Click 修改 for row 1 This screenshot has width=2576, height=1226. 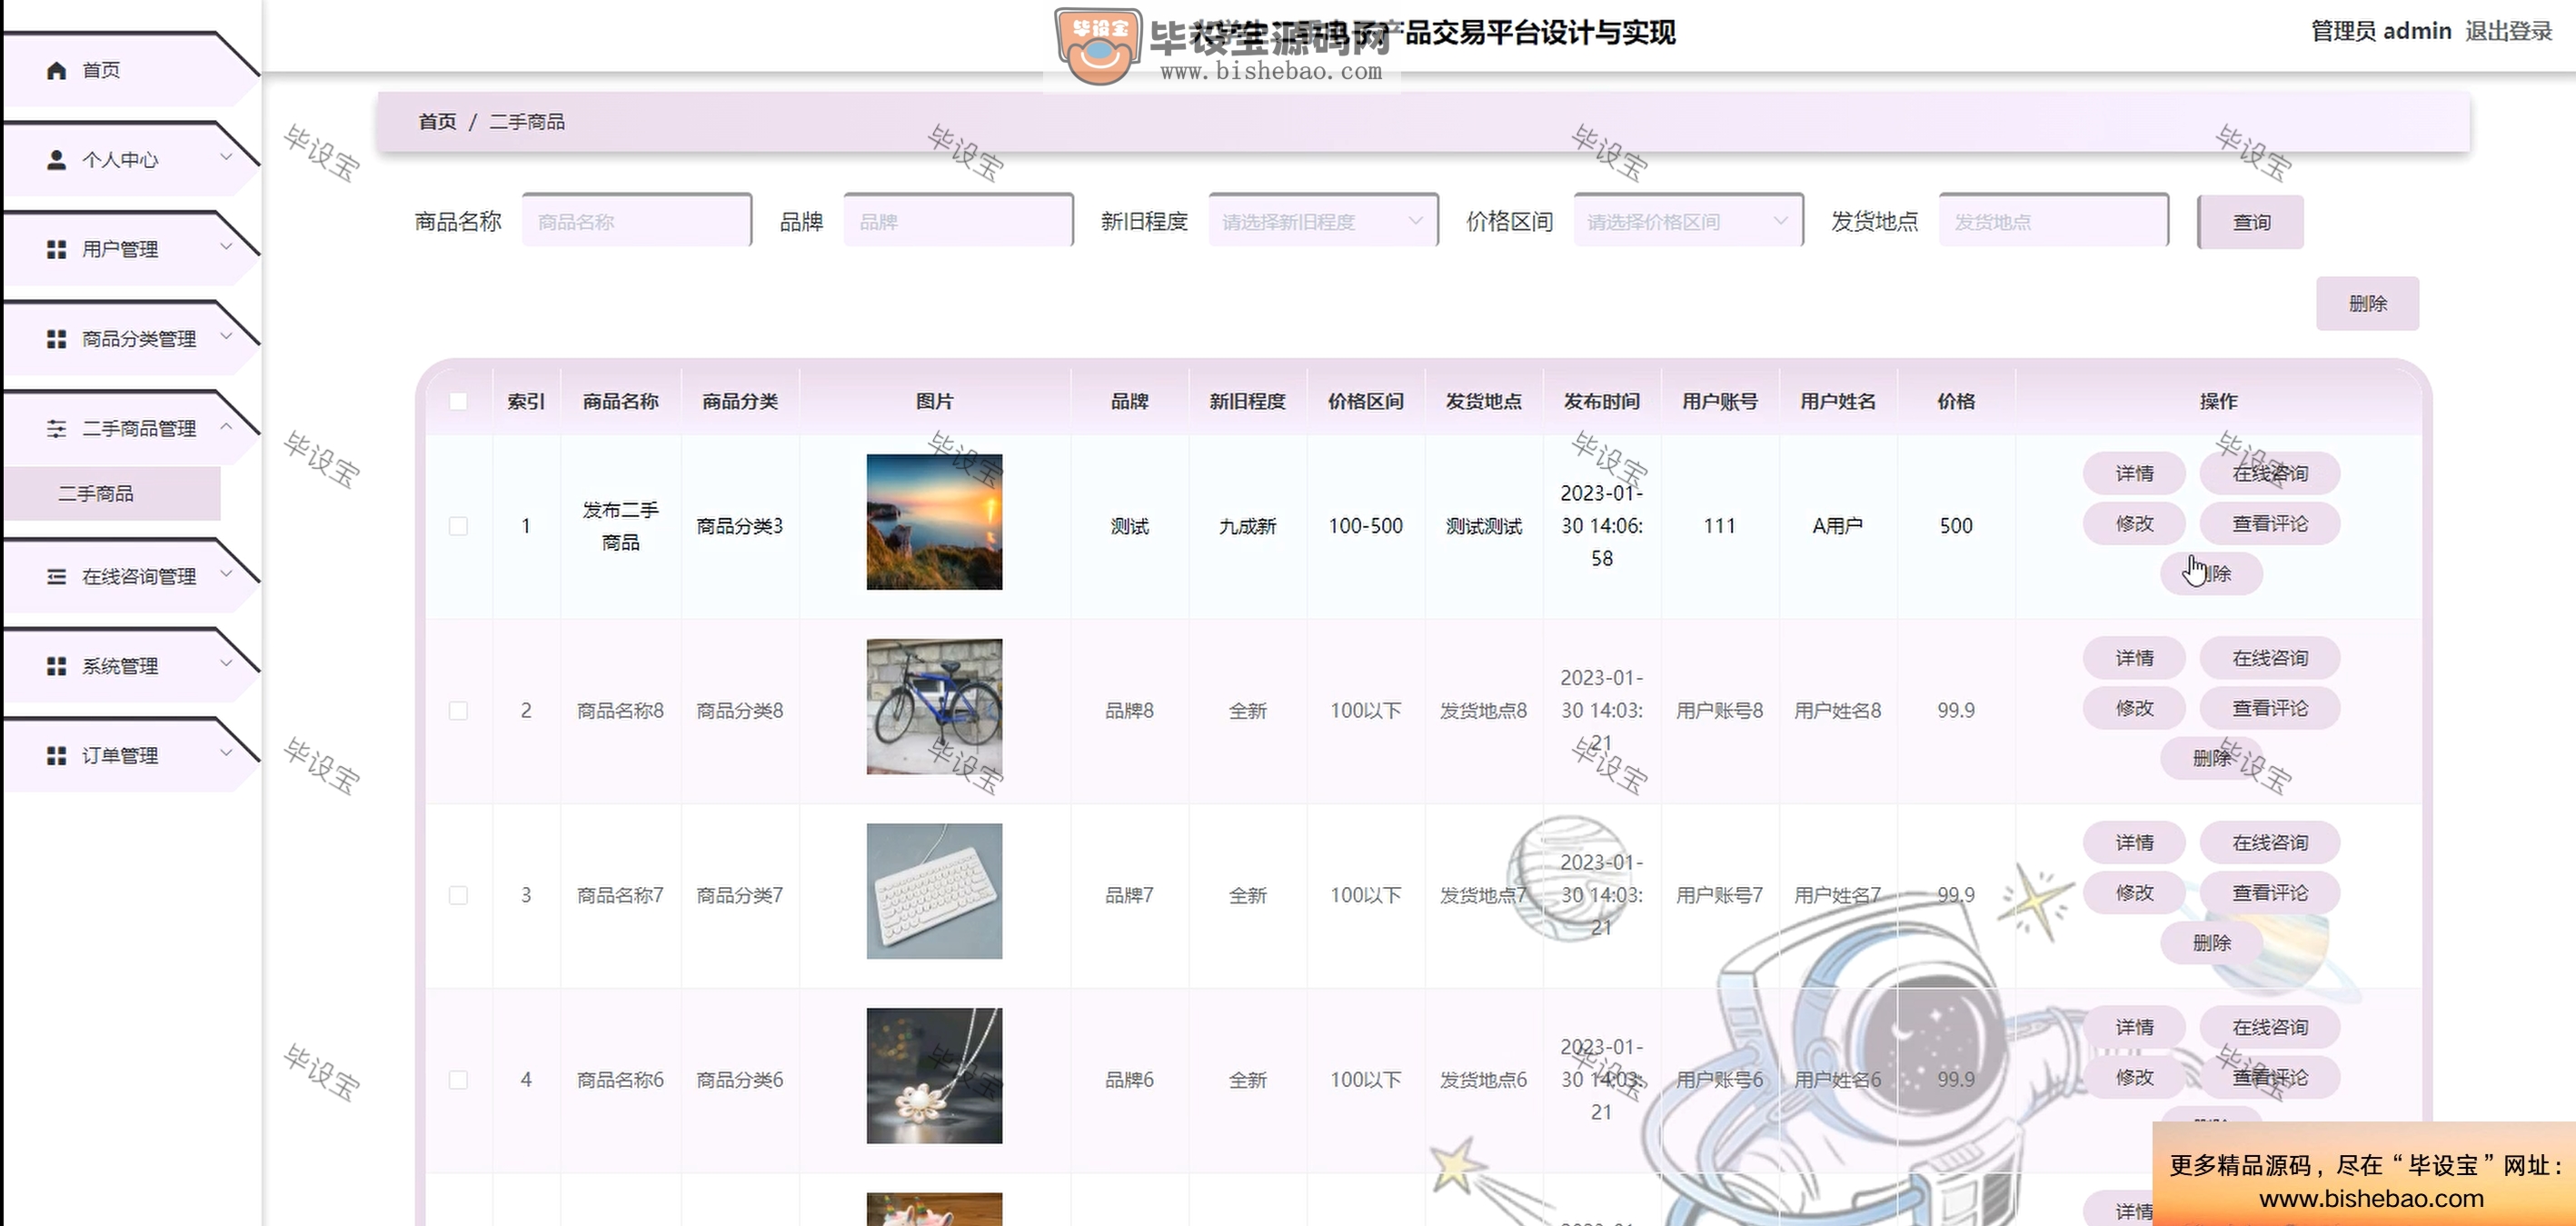tap(2134, 523)
